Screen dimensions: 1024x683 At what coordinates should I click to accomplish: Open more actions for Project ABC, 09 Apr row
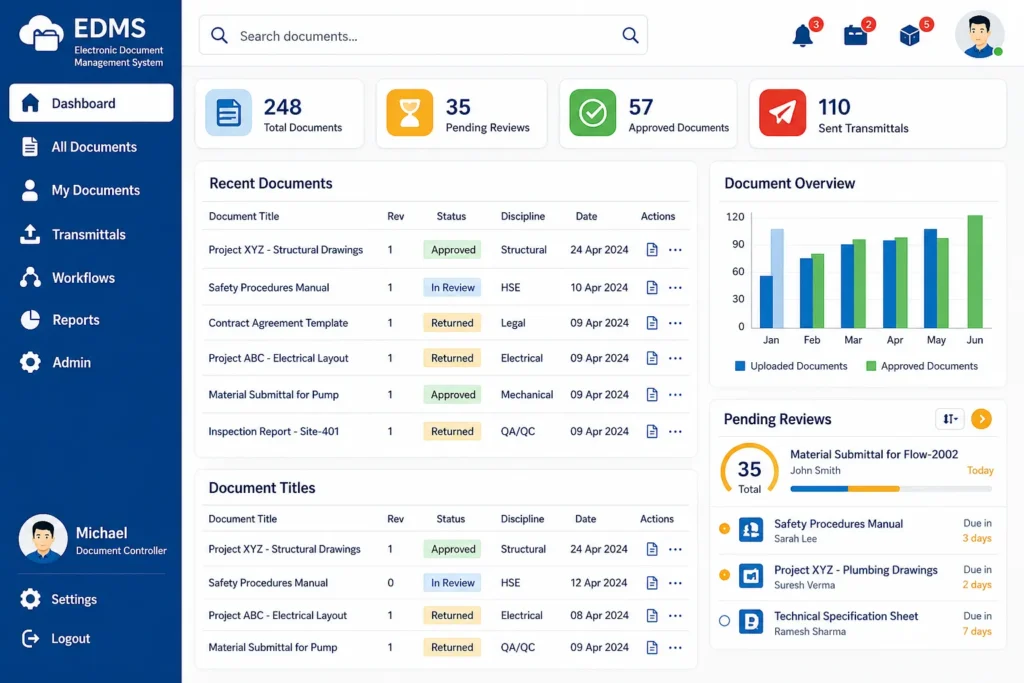pos(675,358)
